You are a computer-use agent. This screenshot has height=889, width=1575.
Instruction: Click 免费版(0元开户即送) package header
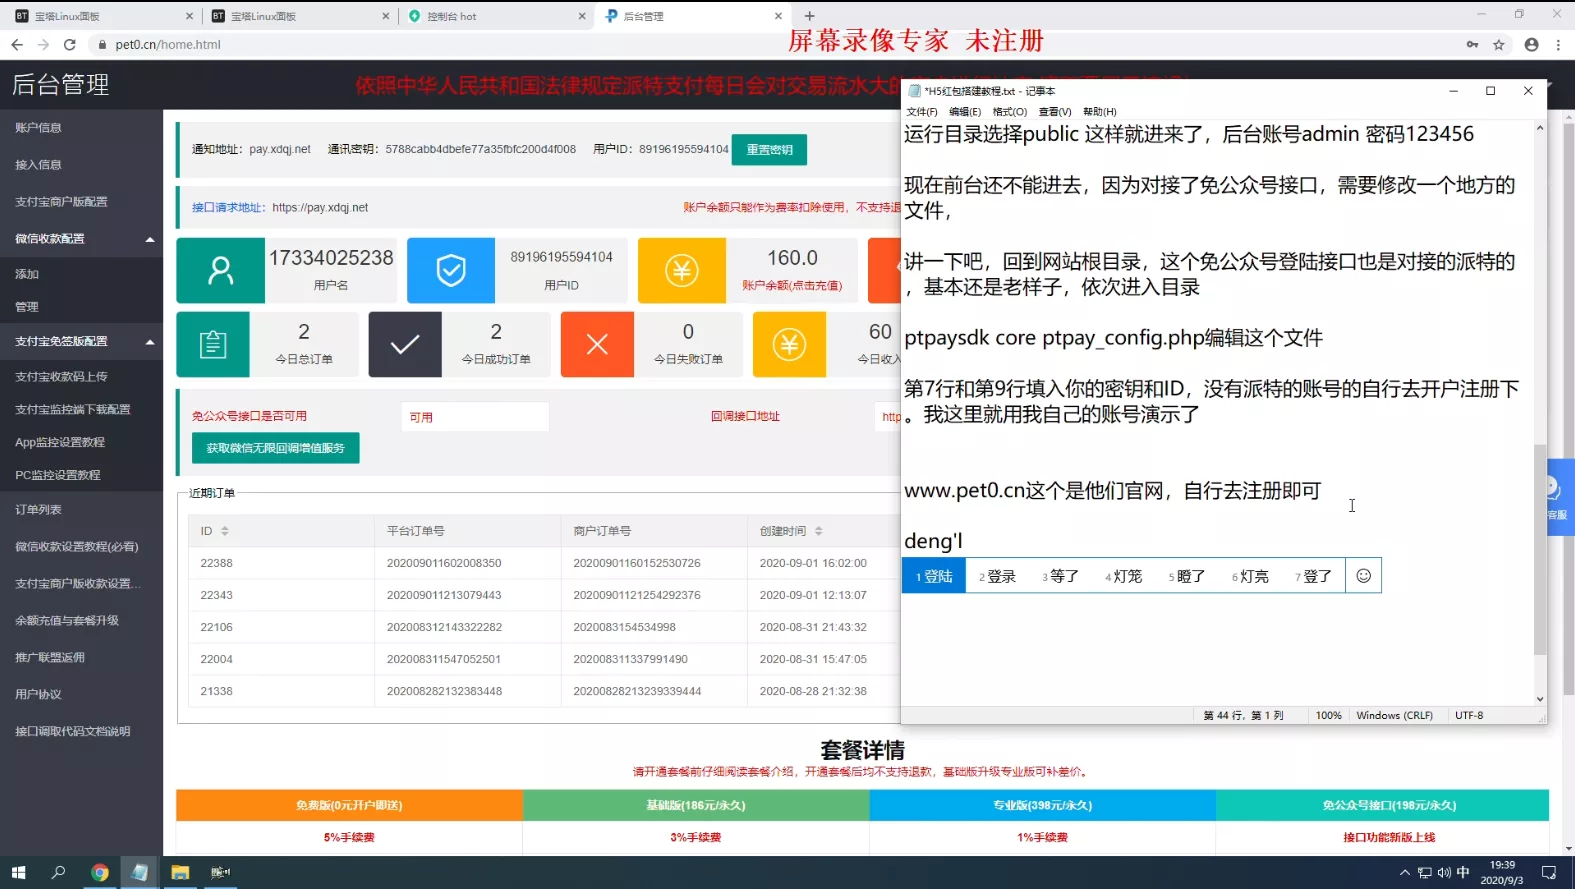point(349,805)
